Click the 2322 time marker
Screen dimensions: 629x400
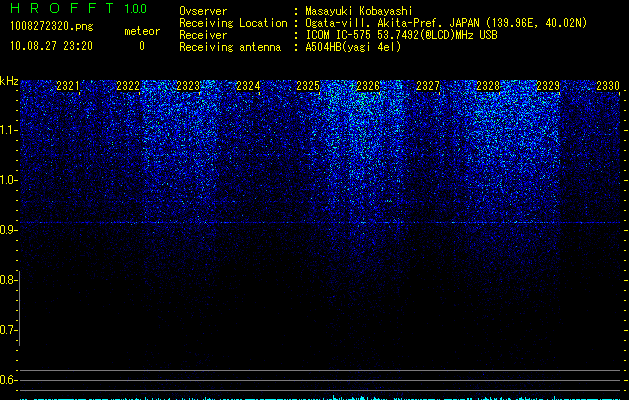pos(128,86)
